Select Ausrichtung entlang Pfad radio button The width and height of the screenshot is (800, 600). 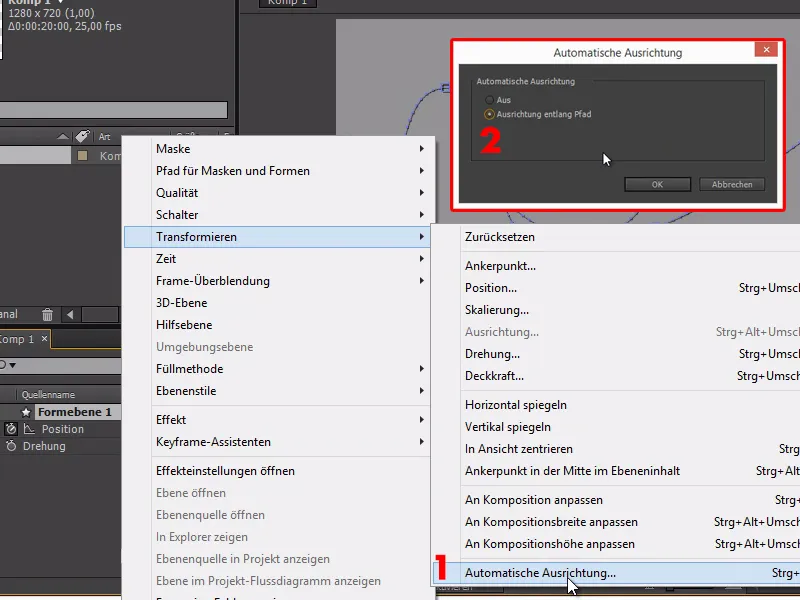pyautogui.click(x=489, y=114)
